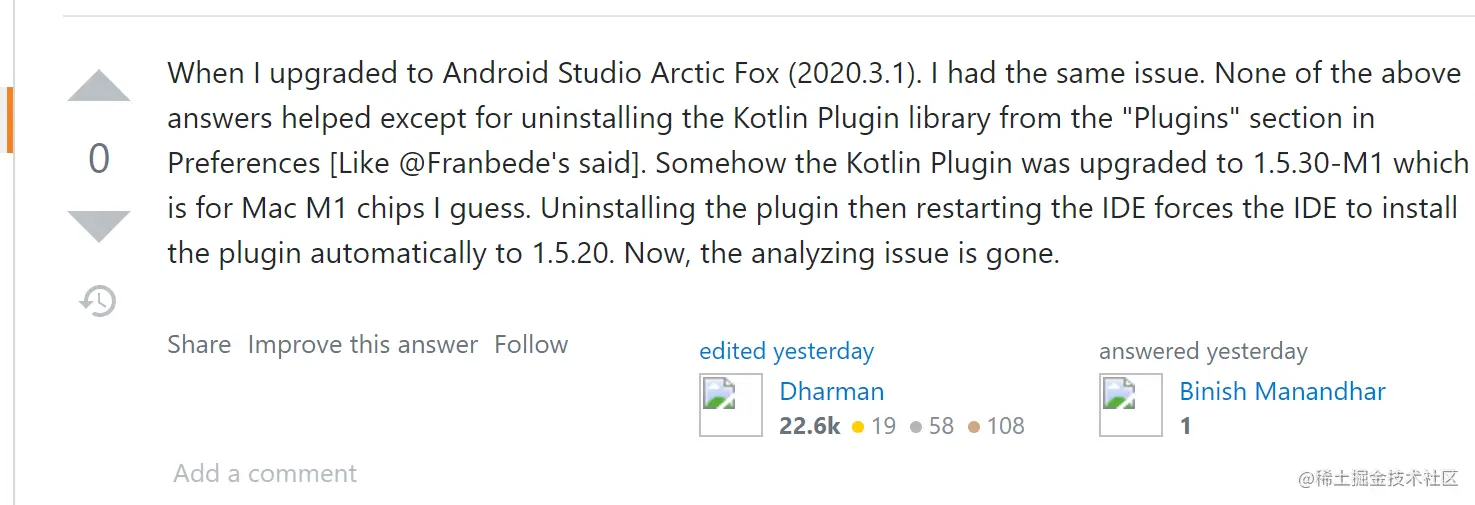
Task: Open Dharman's user profile
Action: point(832,391)
